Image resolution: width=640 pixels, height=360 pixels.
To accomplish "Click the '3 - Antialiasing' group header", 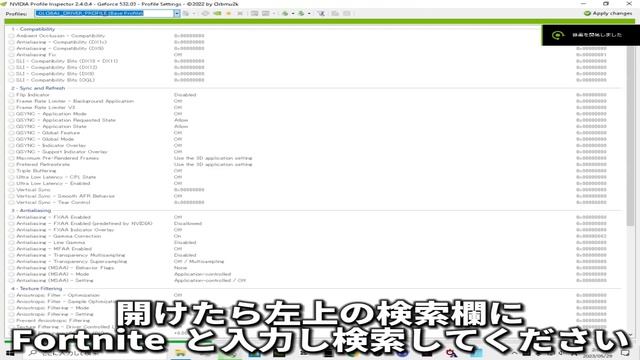I will (31, 211).
